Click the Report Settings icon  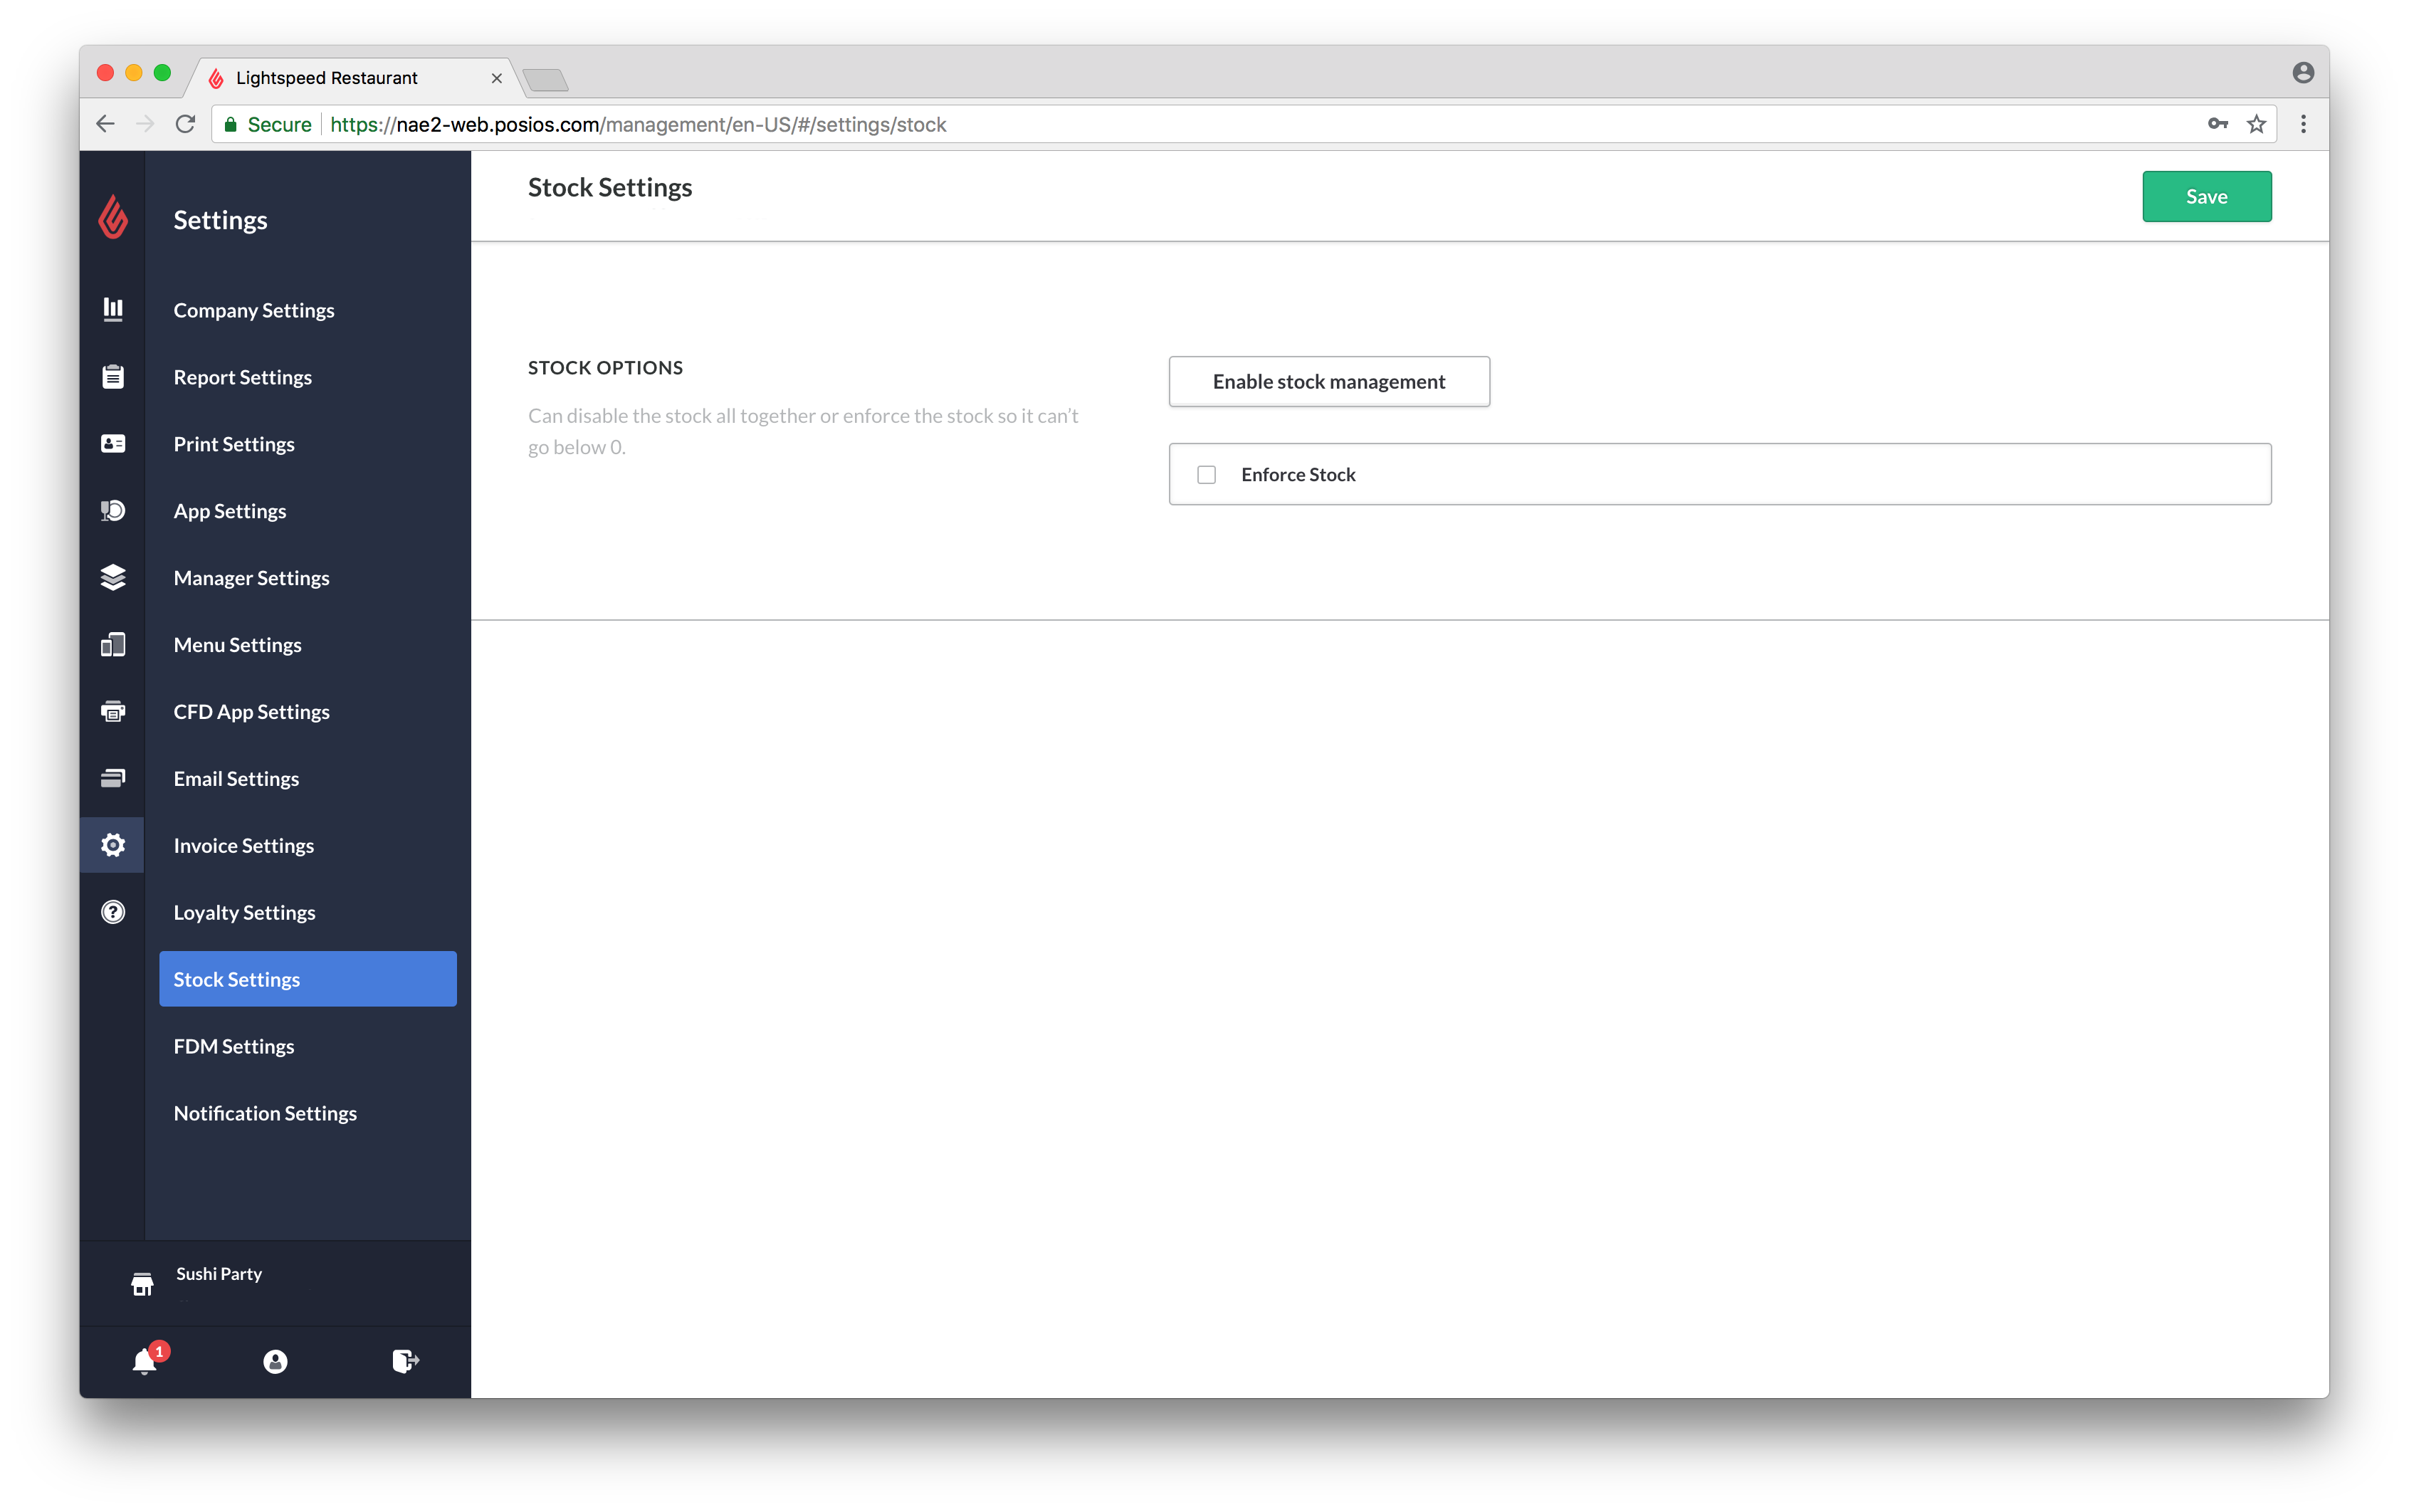point(112,377)
